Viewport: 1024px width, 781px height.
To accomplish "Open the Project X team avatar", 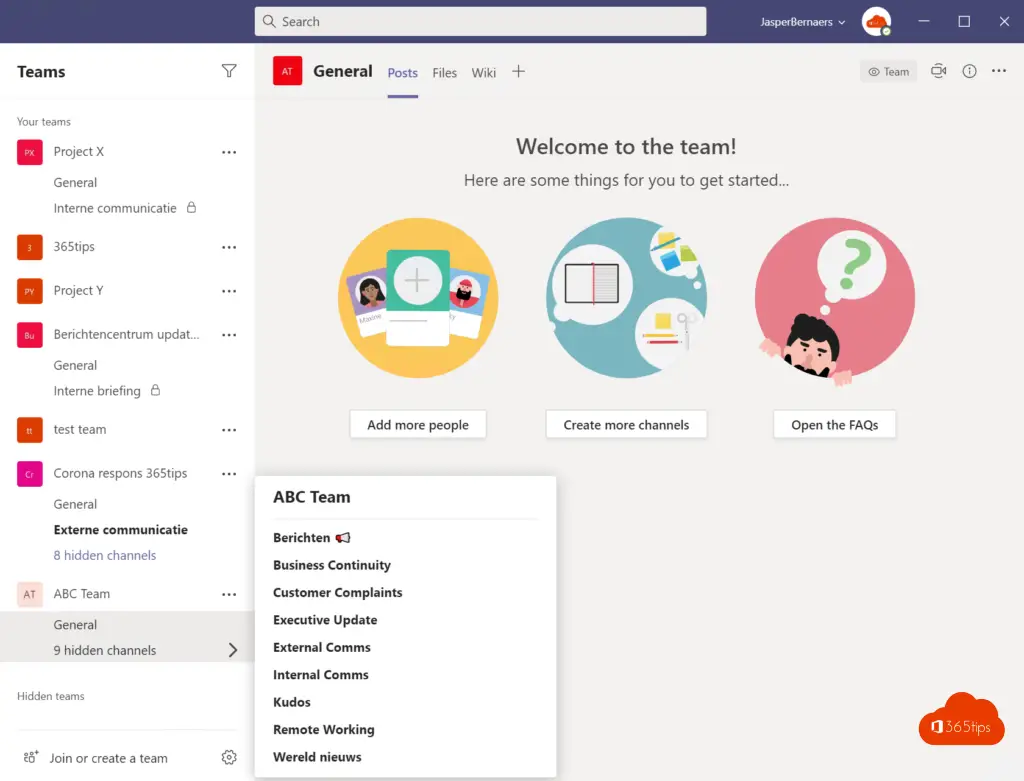I will point(29,152).
